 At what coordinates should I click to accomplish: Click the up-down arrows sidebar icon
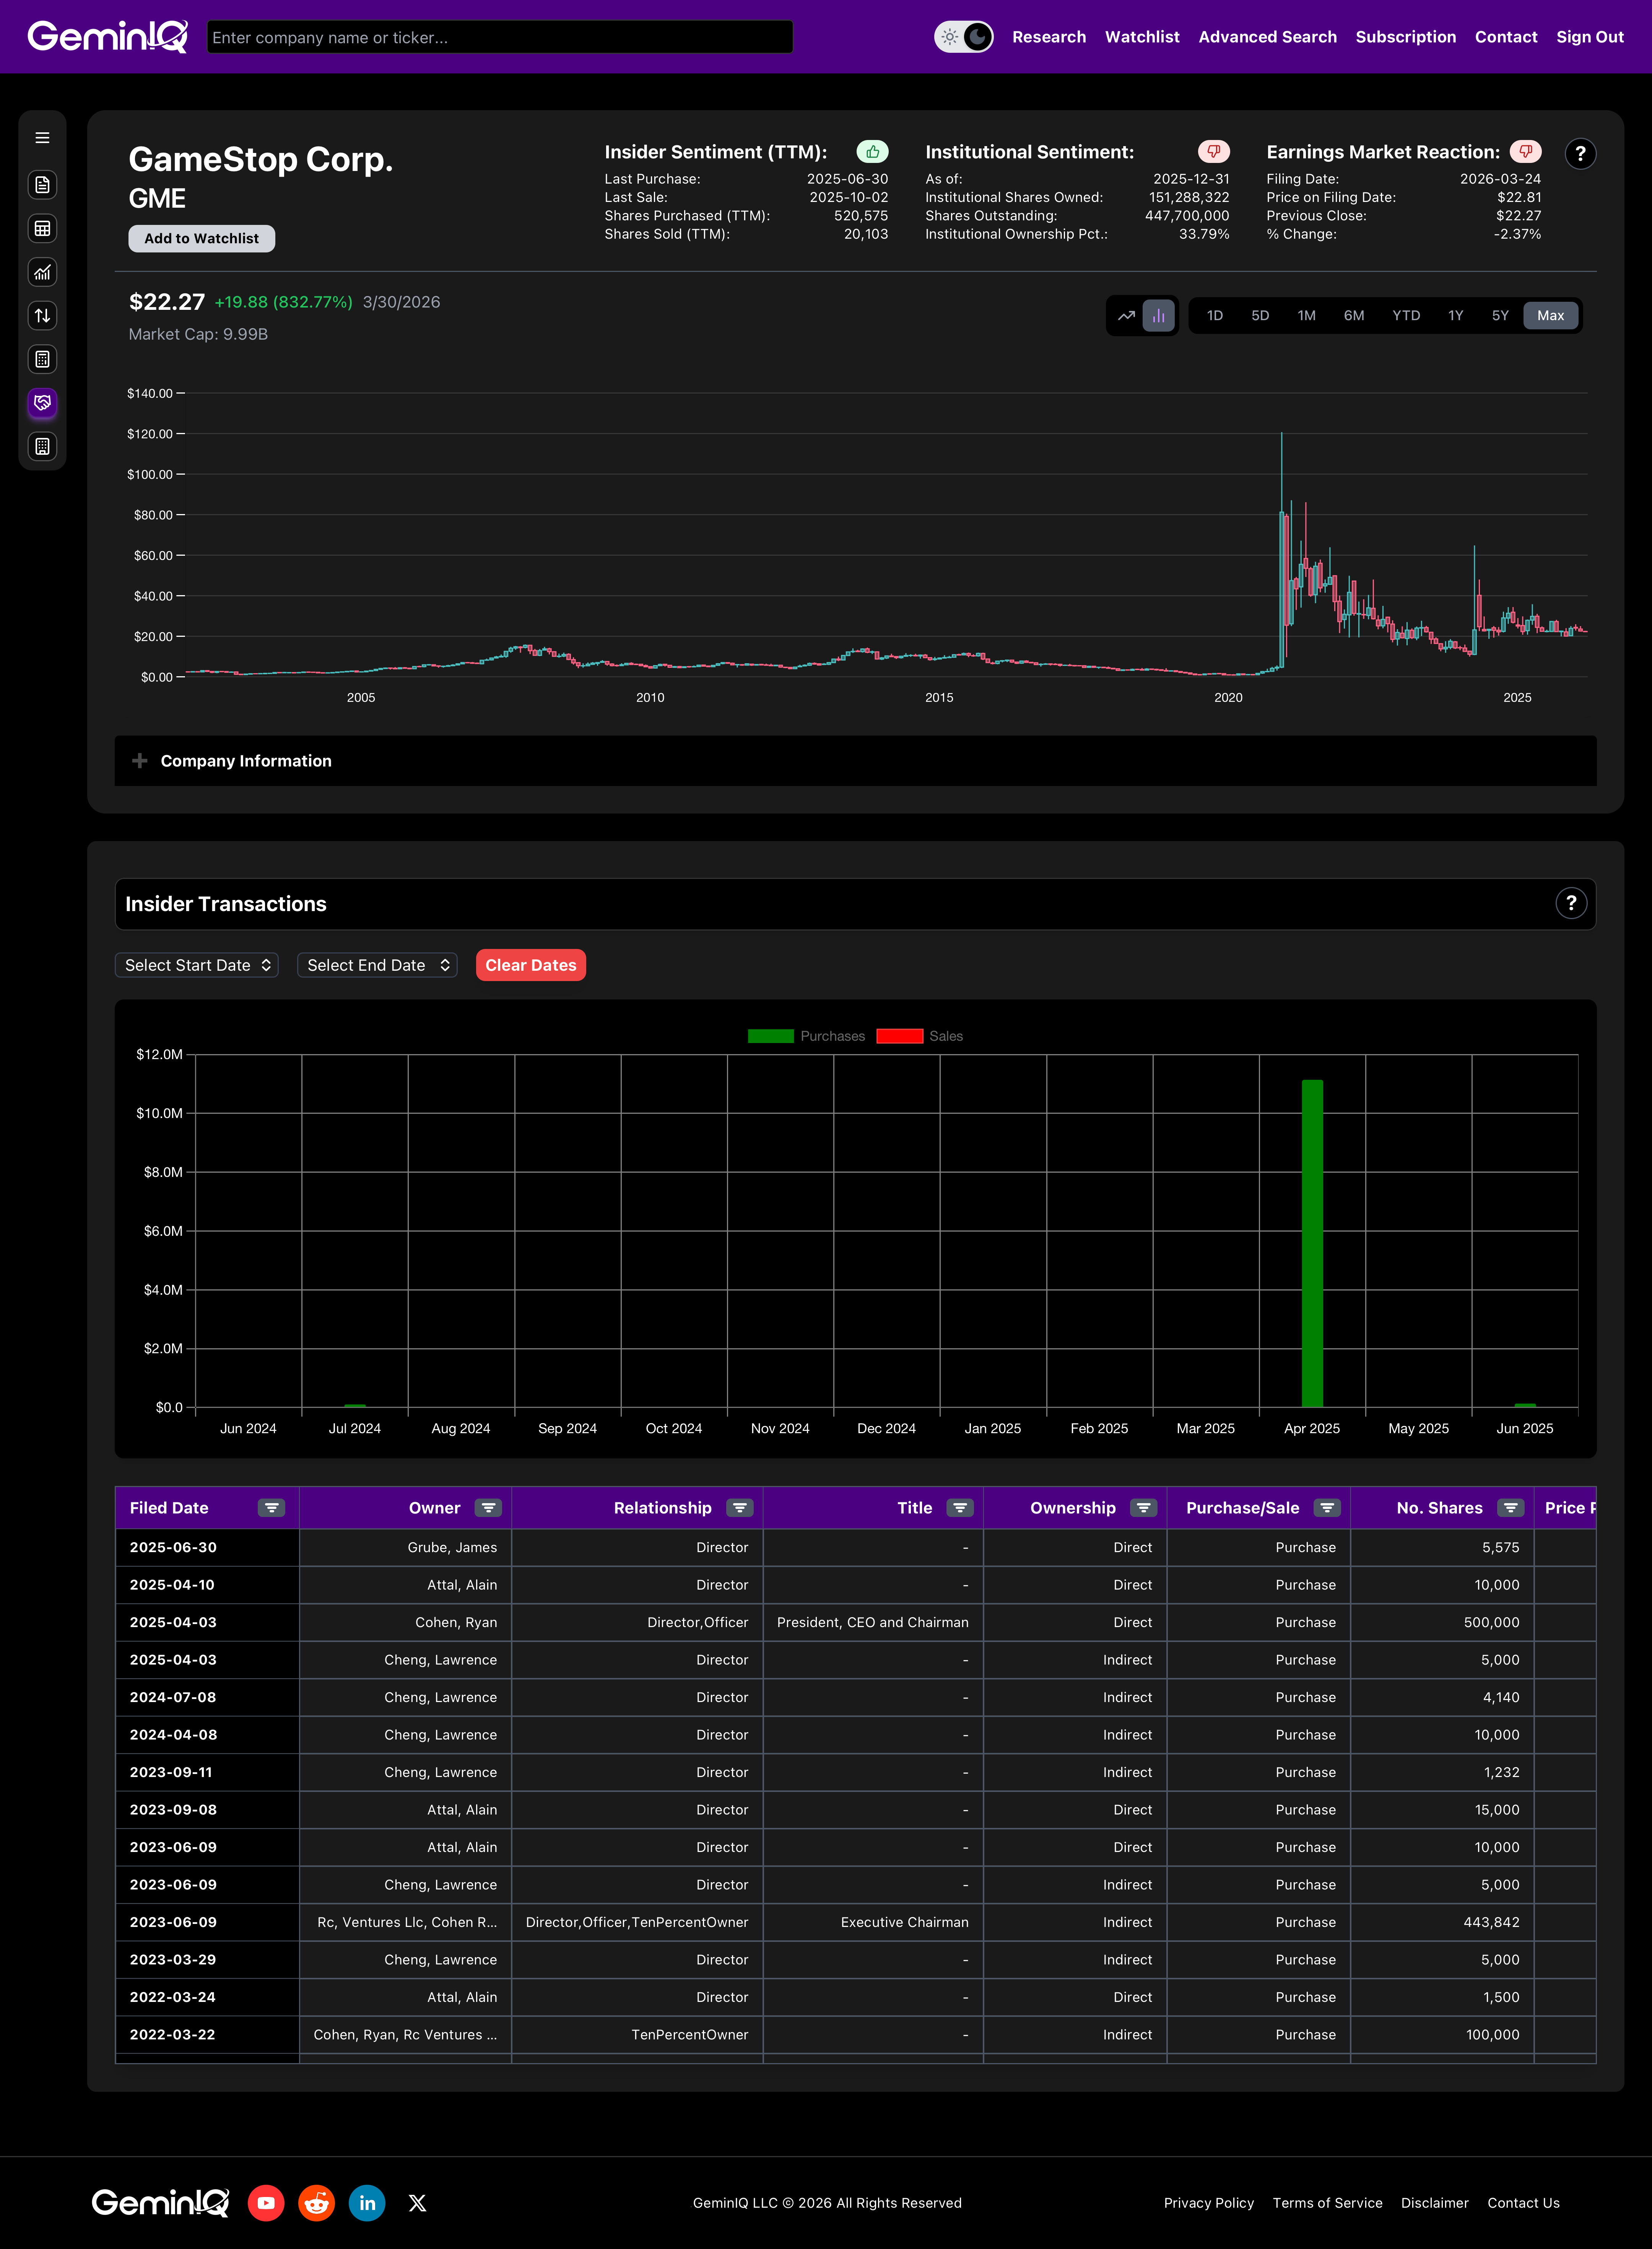tap(42, 316)
